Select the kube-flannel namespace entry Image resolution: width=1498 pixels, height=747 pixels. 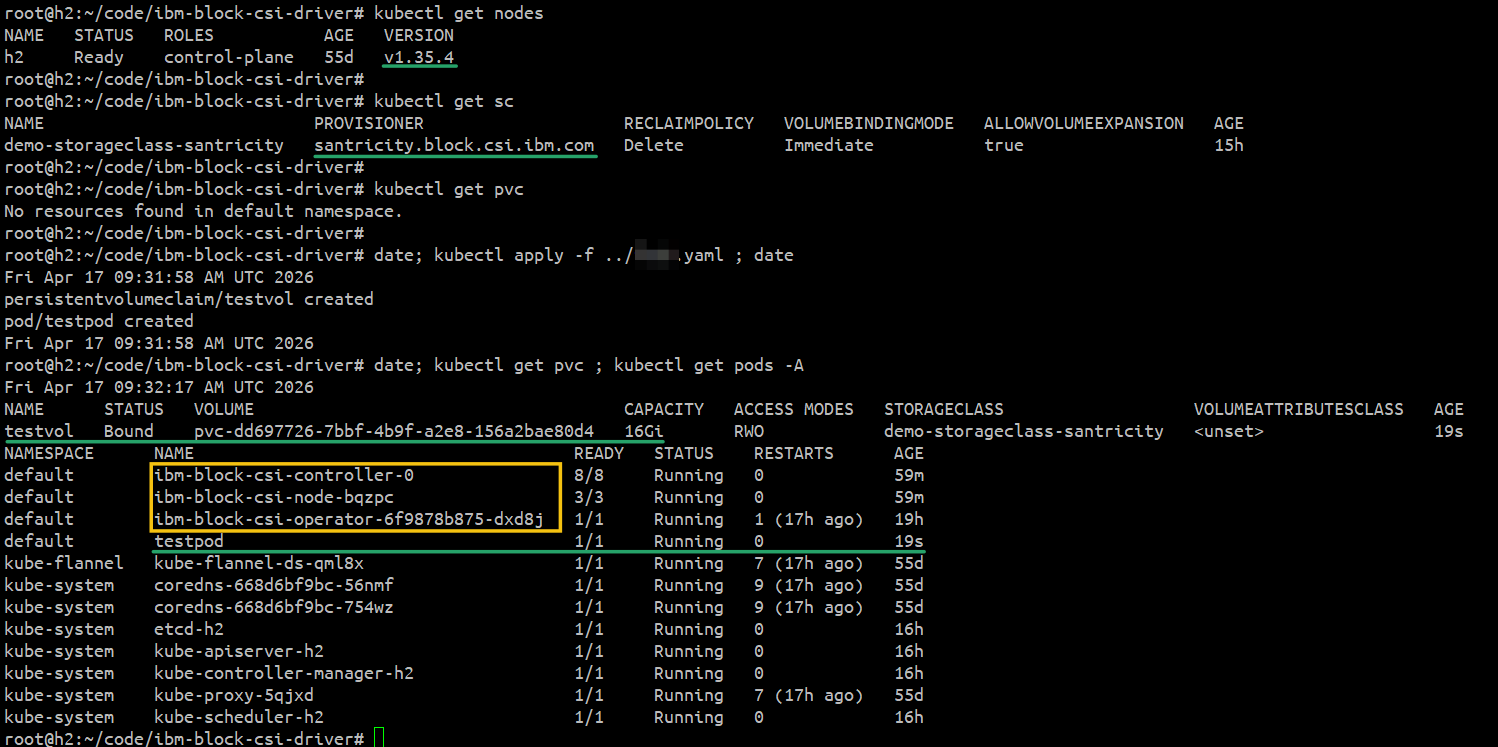(64, 563)
